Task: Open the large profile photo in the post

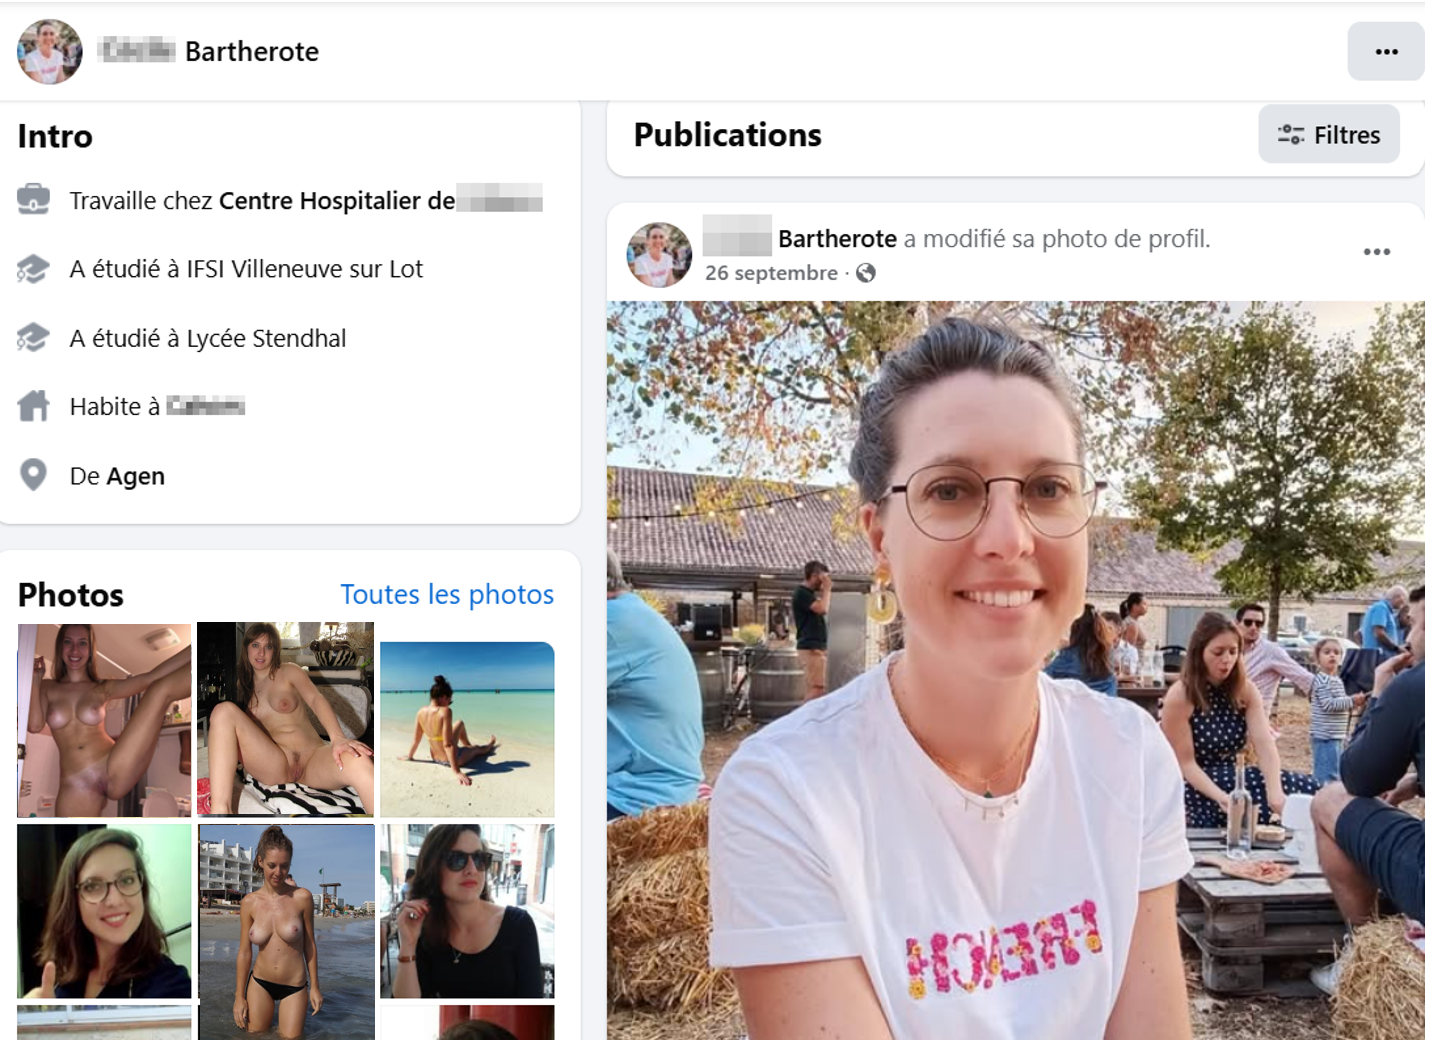Action: coord(1015,670)
